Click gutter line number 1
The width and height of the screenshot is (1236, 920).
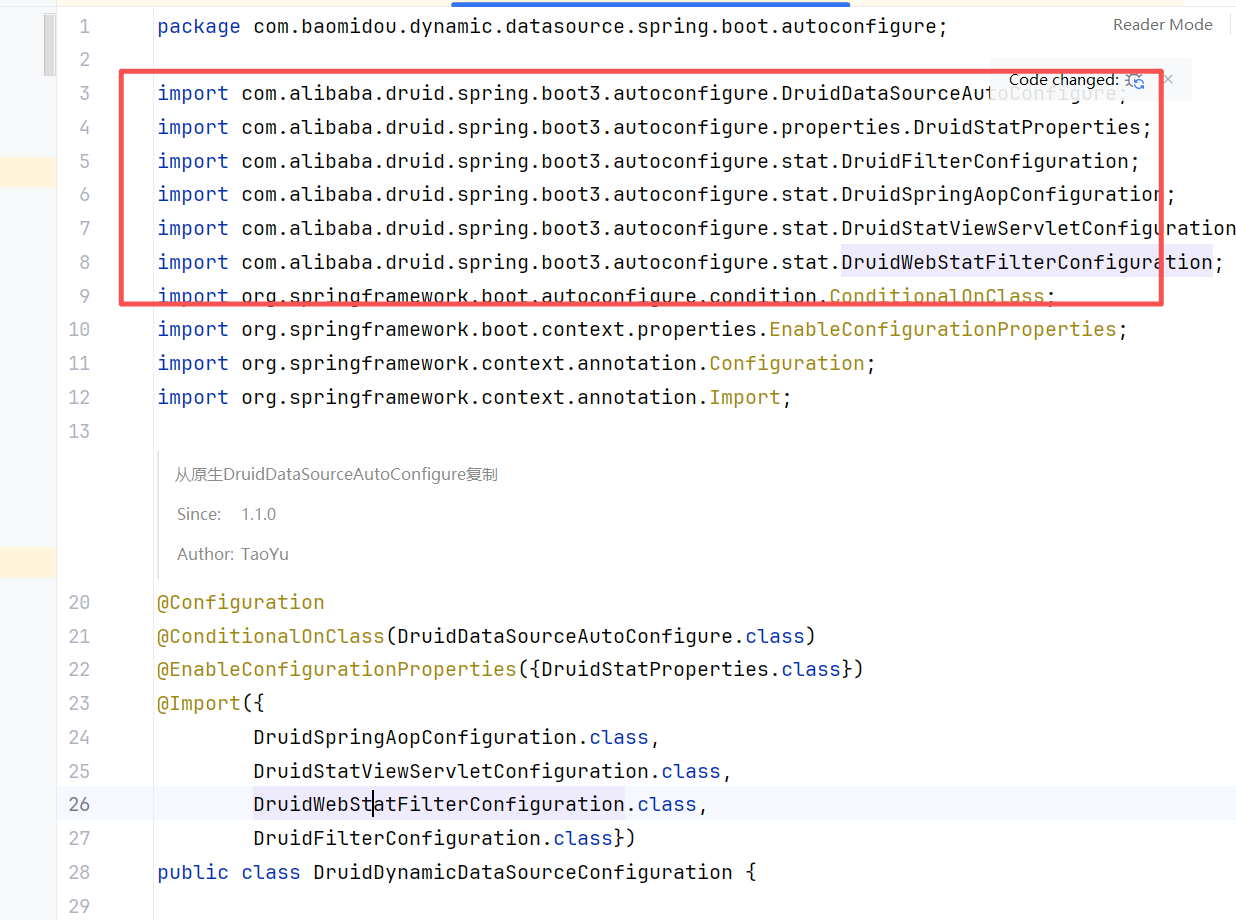[84, 27]
